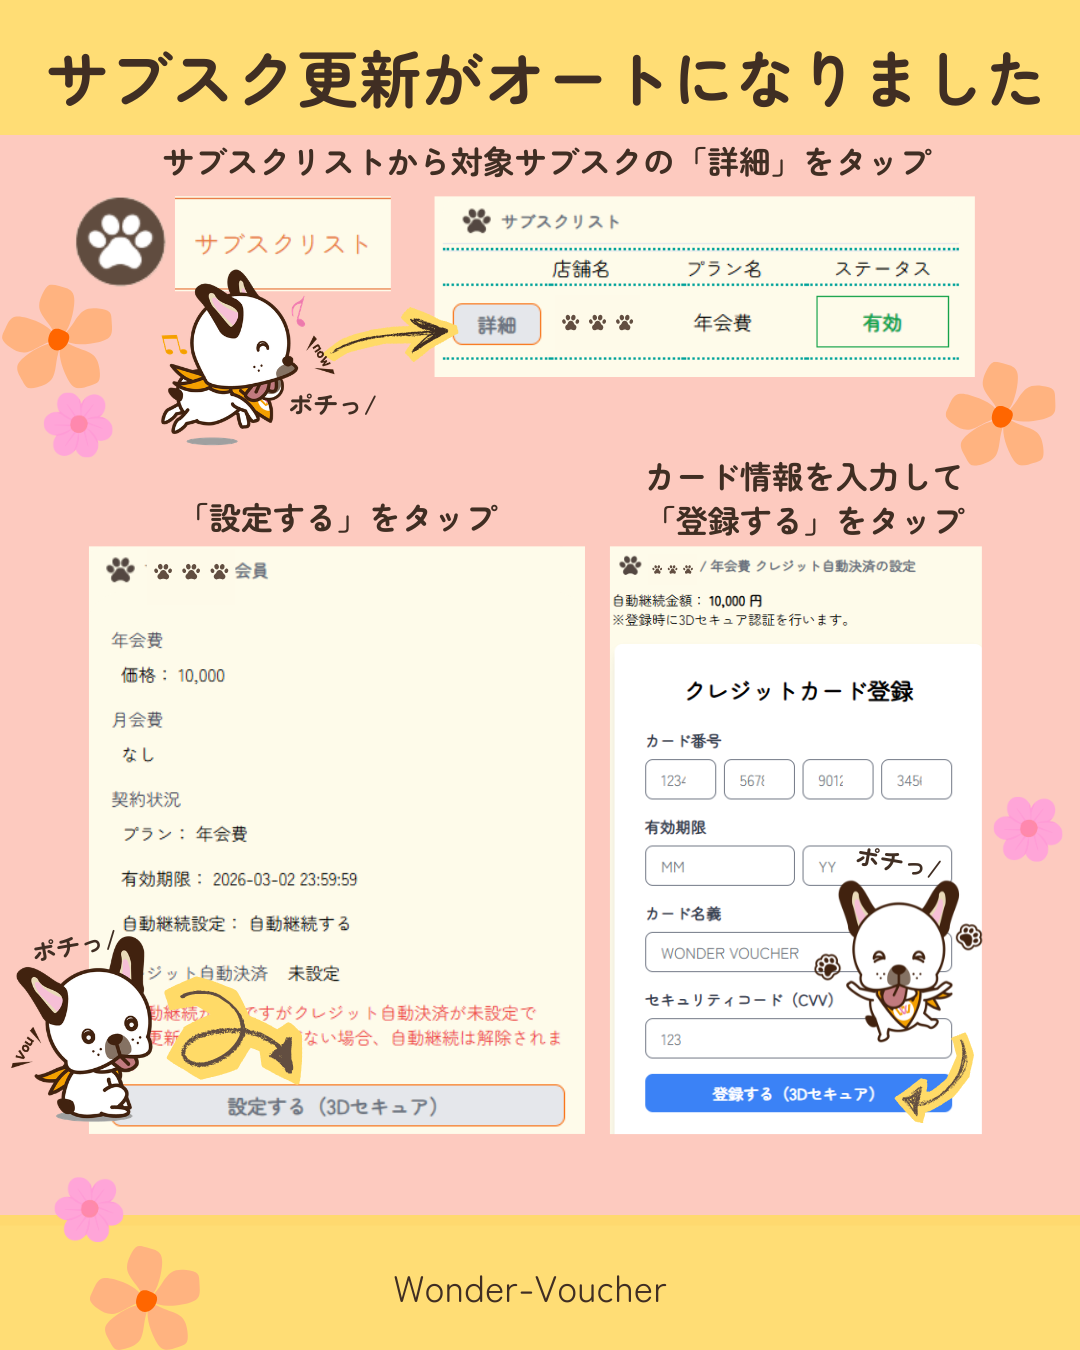Click card name field WONDER VOUCHER
This screenshot has width=1080, height=1350.
pyautogui.click(x=798, y=953)
